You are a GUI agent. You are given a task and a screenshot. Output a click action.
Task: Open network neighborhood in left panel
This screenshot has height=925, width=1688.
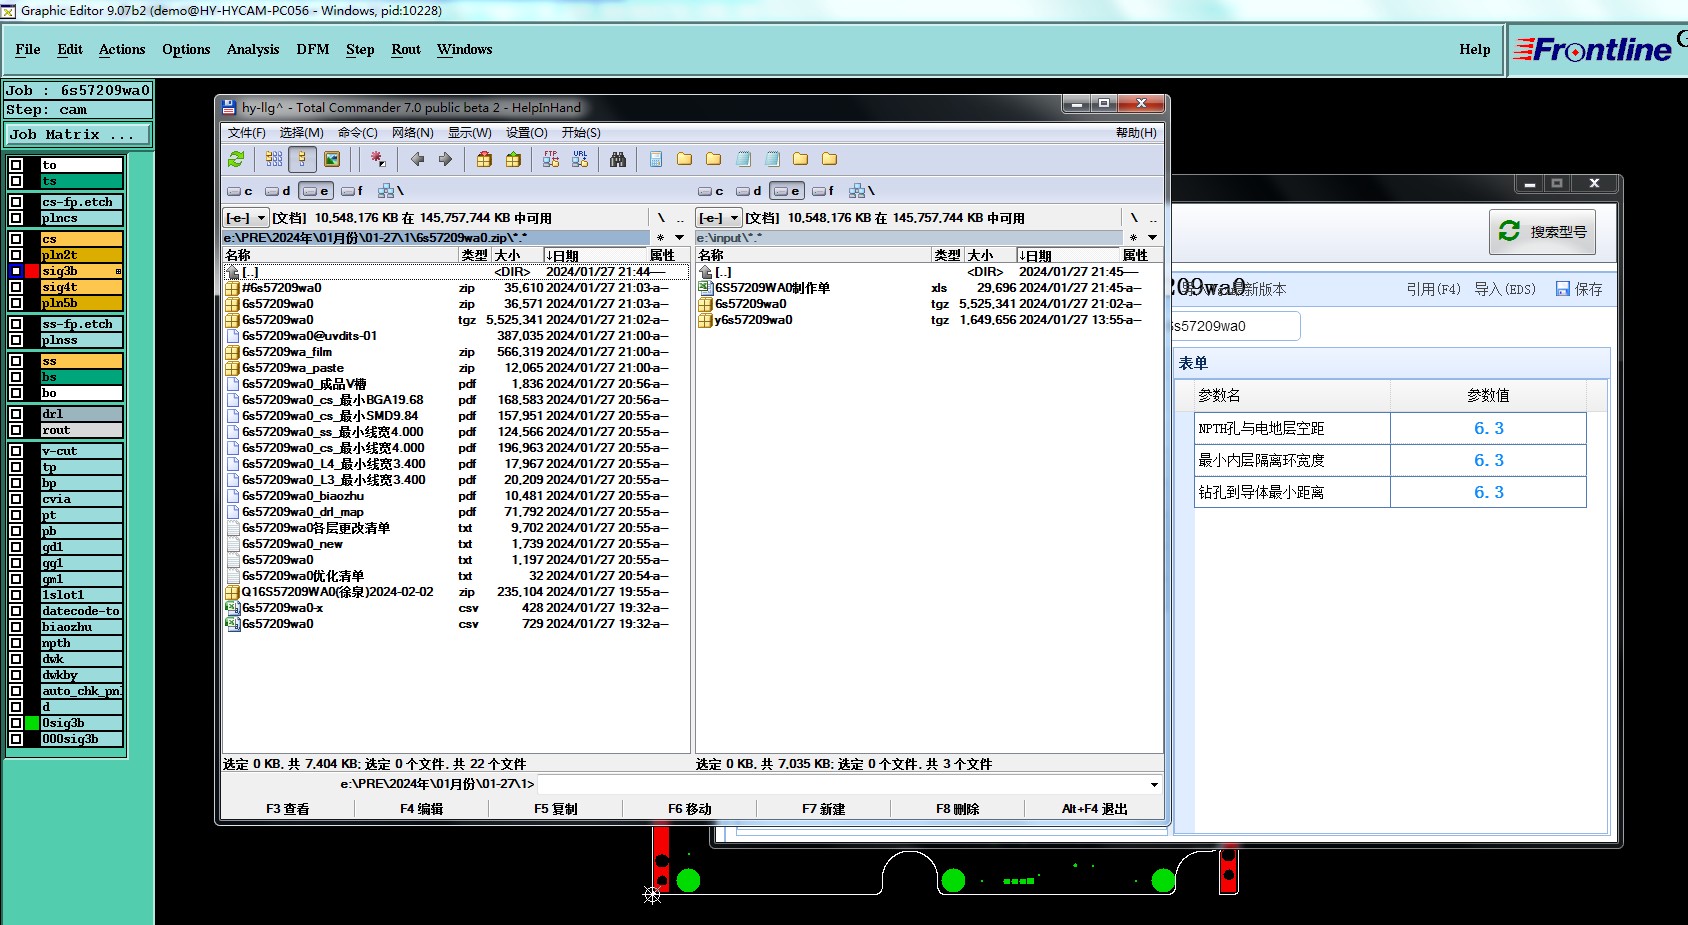point(391,191)
